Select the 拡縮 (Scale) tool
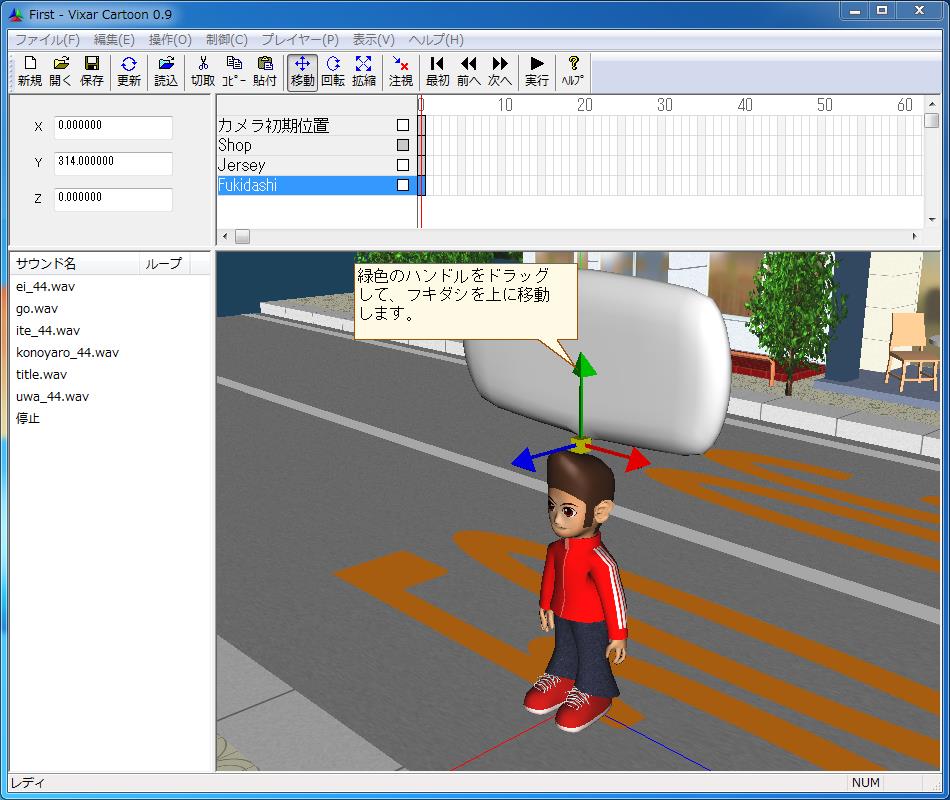Screen dimensions: 950x800 click(x=364, y=72)
